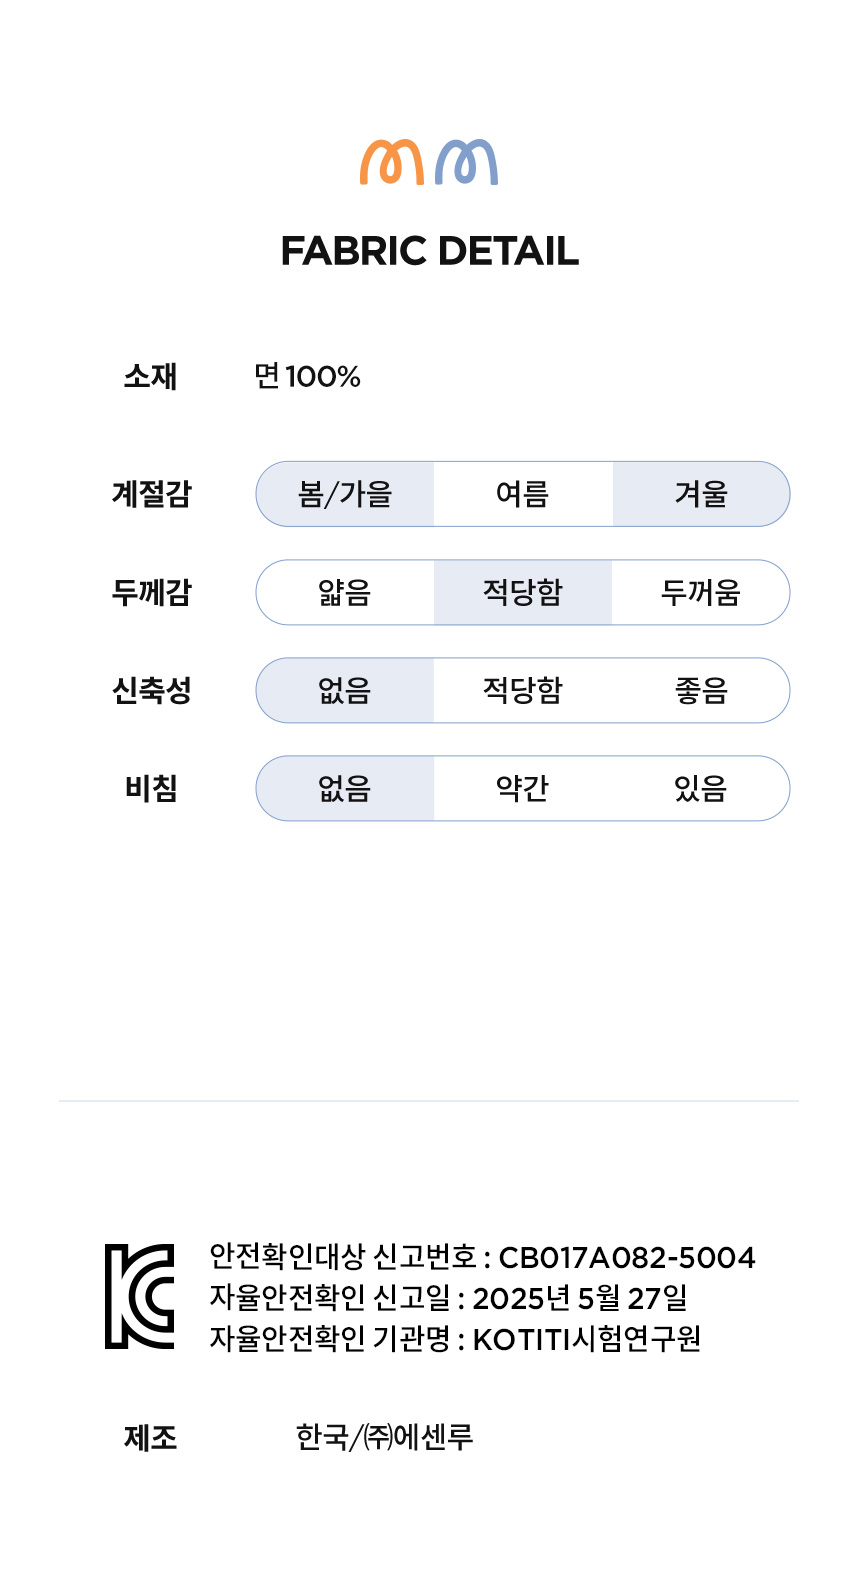The image size is (860, 1593).
Task: Select 있음 for 비침 transparency
Action: tap(701, 788)
